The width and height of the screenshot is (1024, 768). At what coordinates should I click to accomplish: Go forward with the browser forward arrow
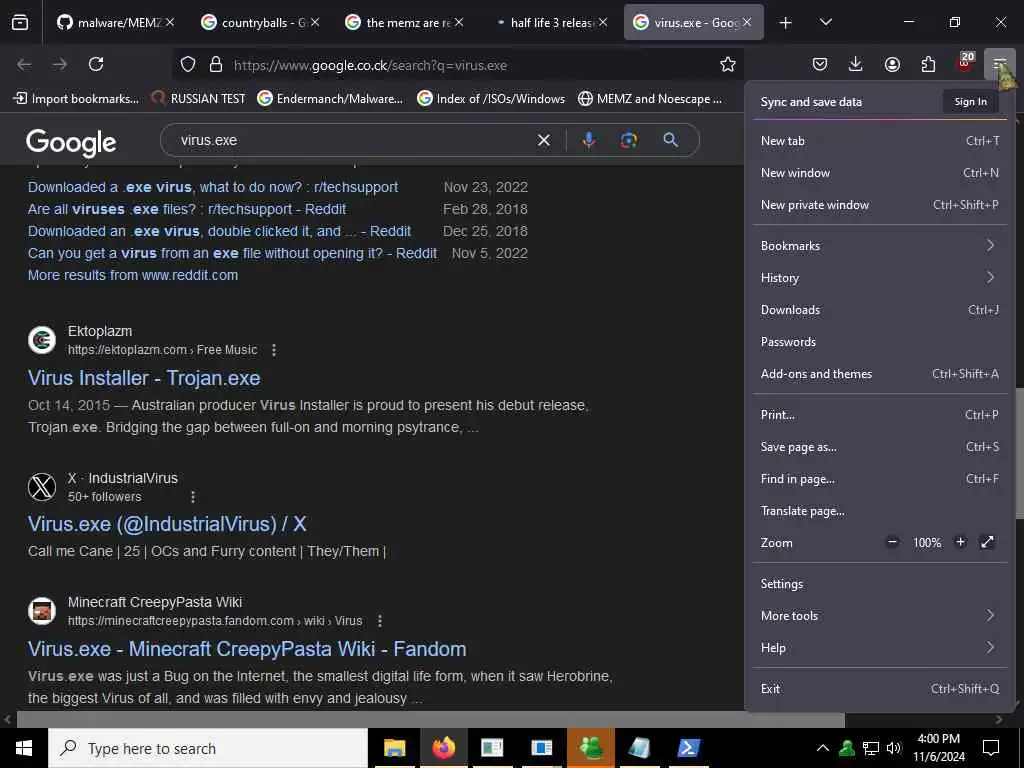(60, 64)
